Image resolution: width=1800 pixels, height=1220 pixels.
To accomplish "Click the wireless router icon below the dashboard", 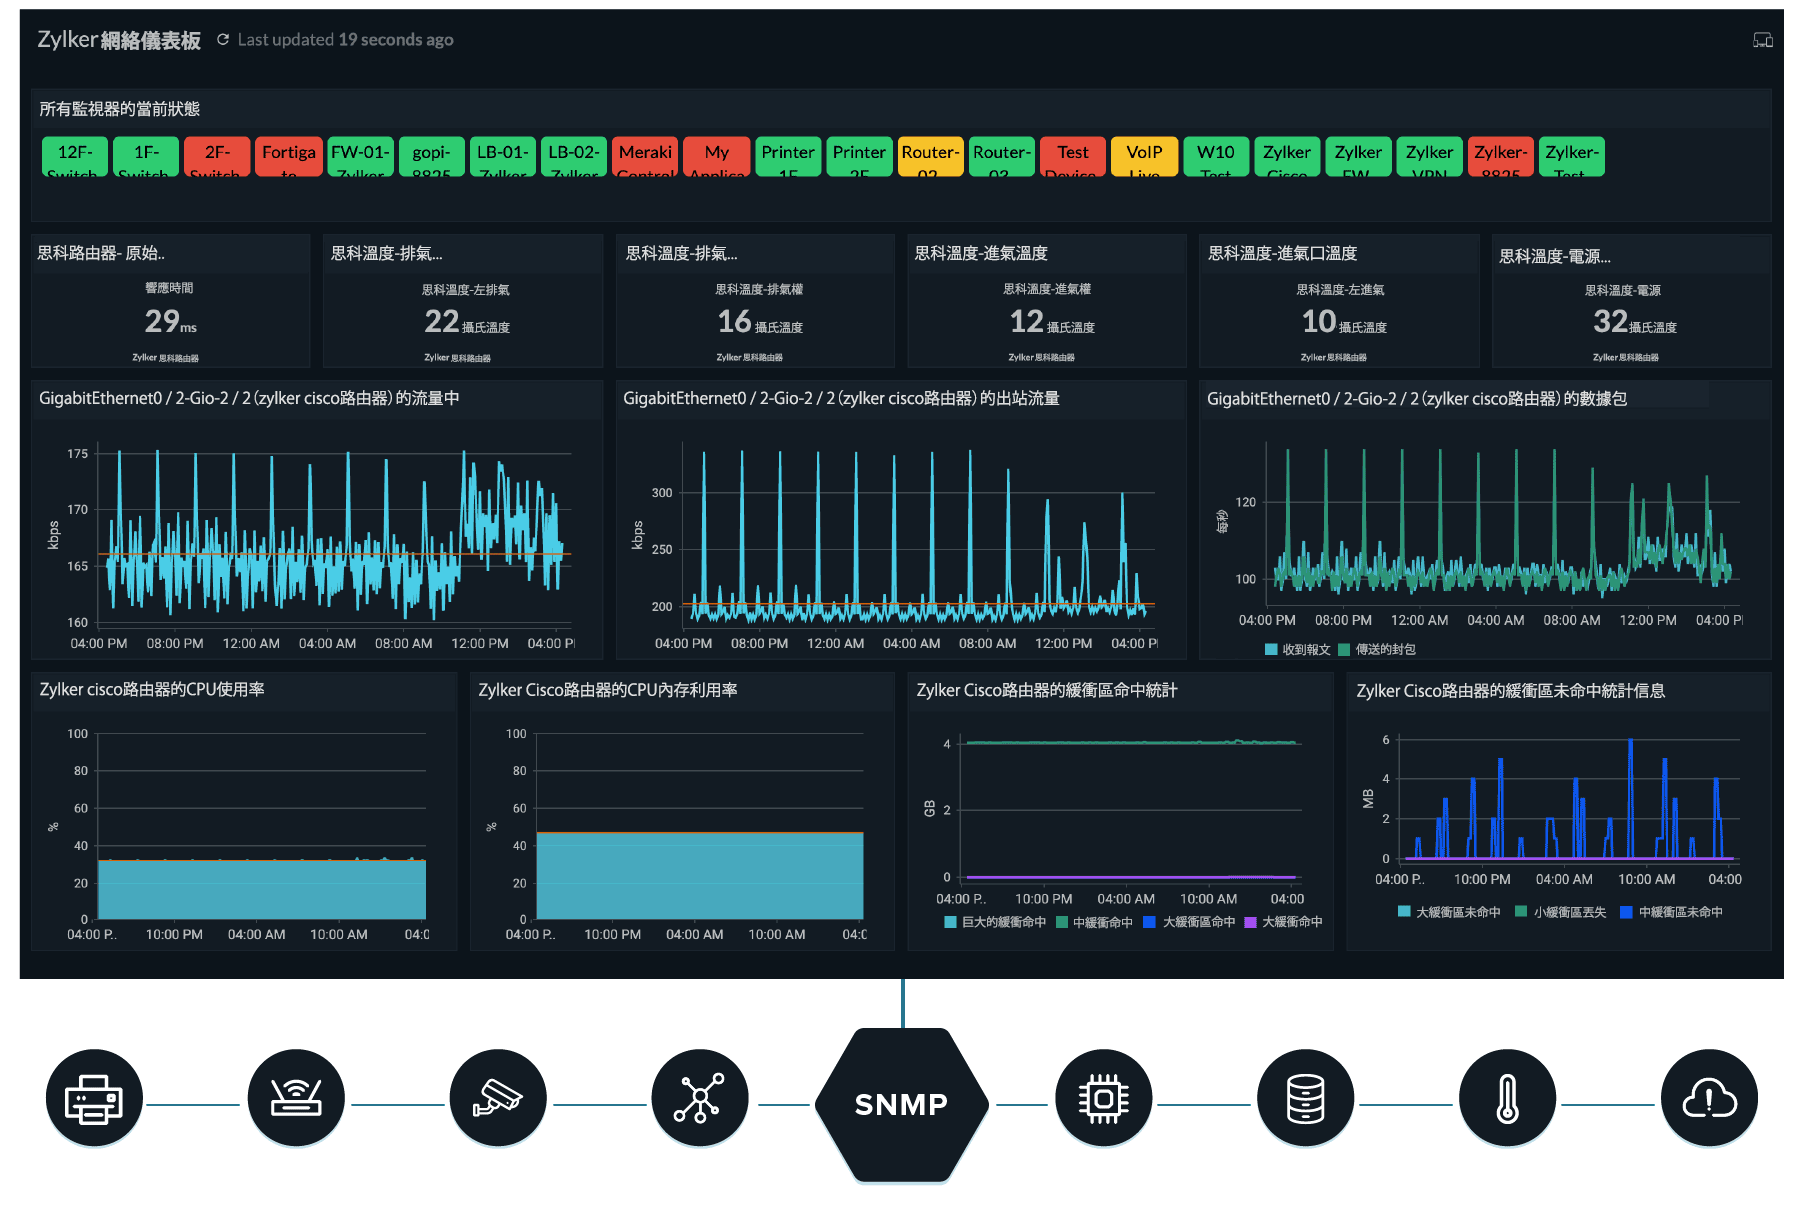I will point(296,1097).
